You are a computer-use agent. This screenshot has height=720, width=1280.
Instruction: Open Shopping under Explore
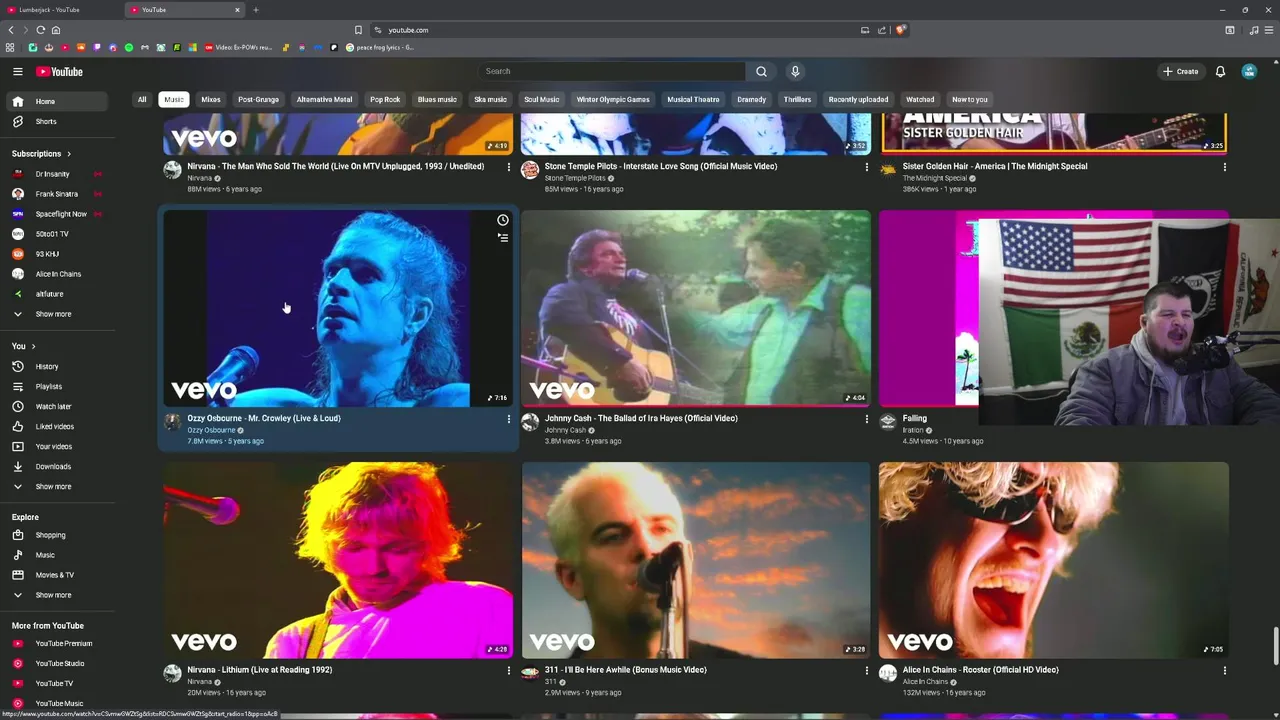pos(58,535)
